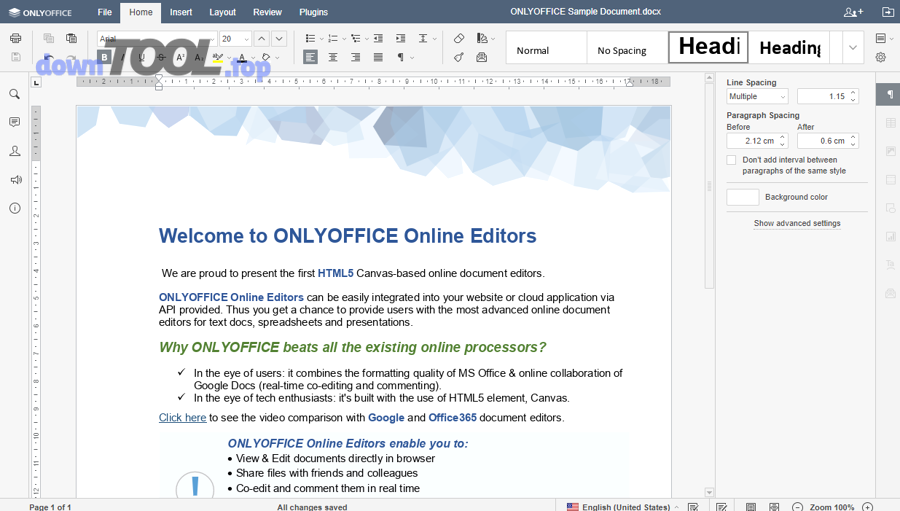Click the Zoom in plus button
The height and width of the screenshot is (511, 900).
pos(868,507)
